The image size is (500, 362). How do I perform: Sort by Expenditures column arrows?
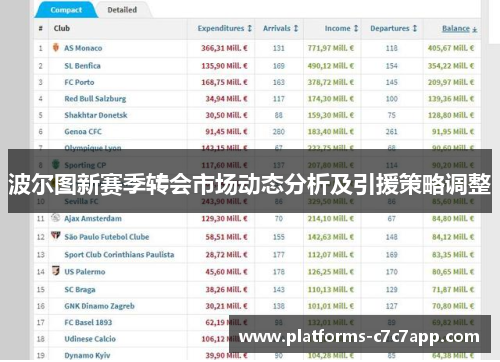(x=249, y=28)
